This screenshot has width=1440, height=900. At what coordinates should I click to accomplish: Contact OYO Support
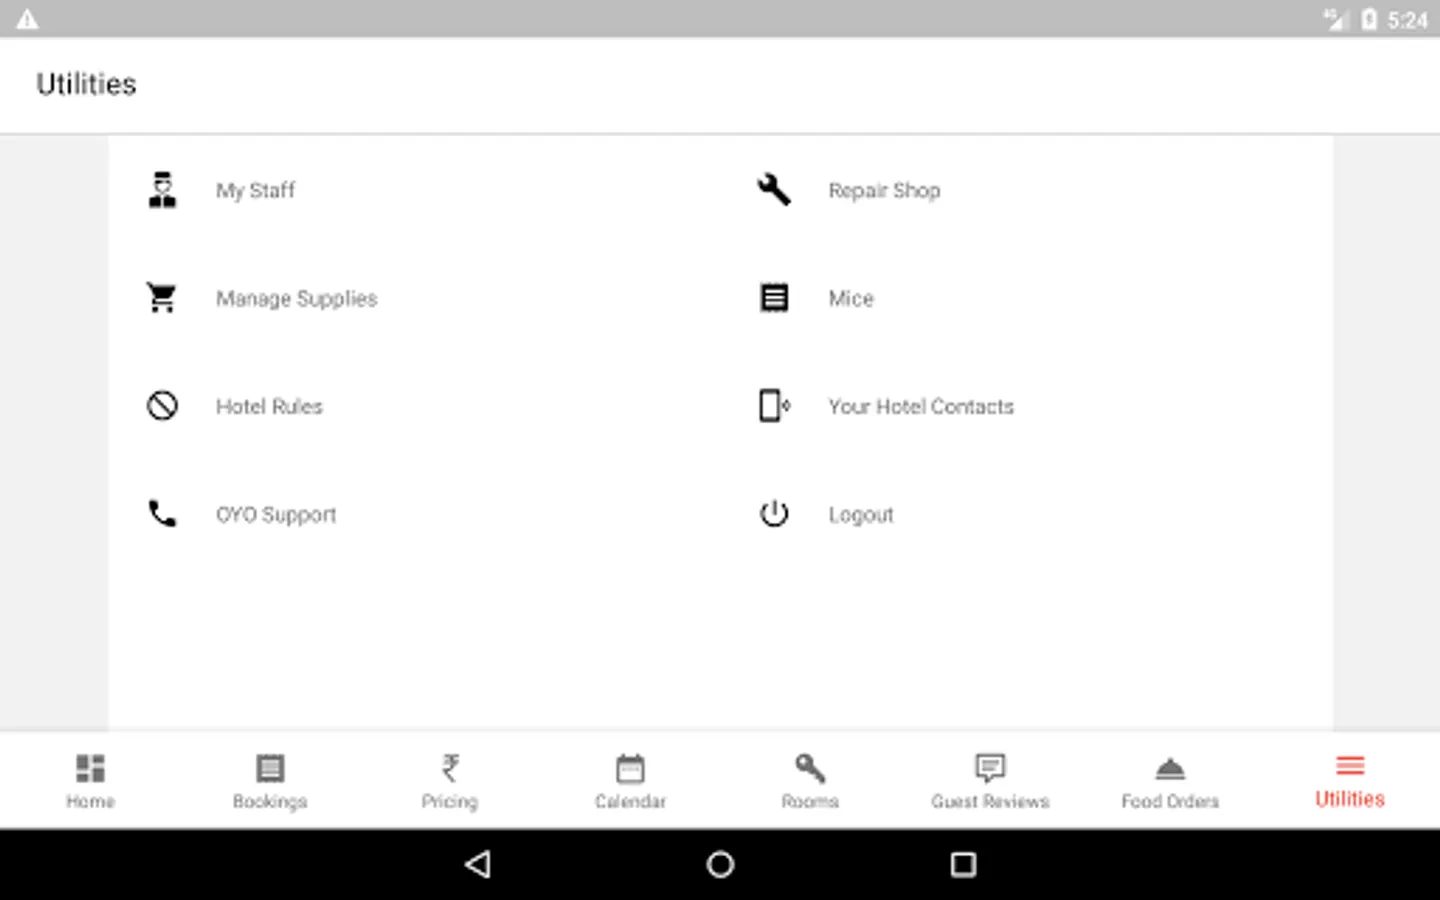[276, 515]
